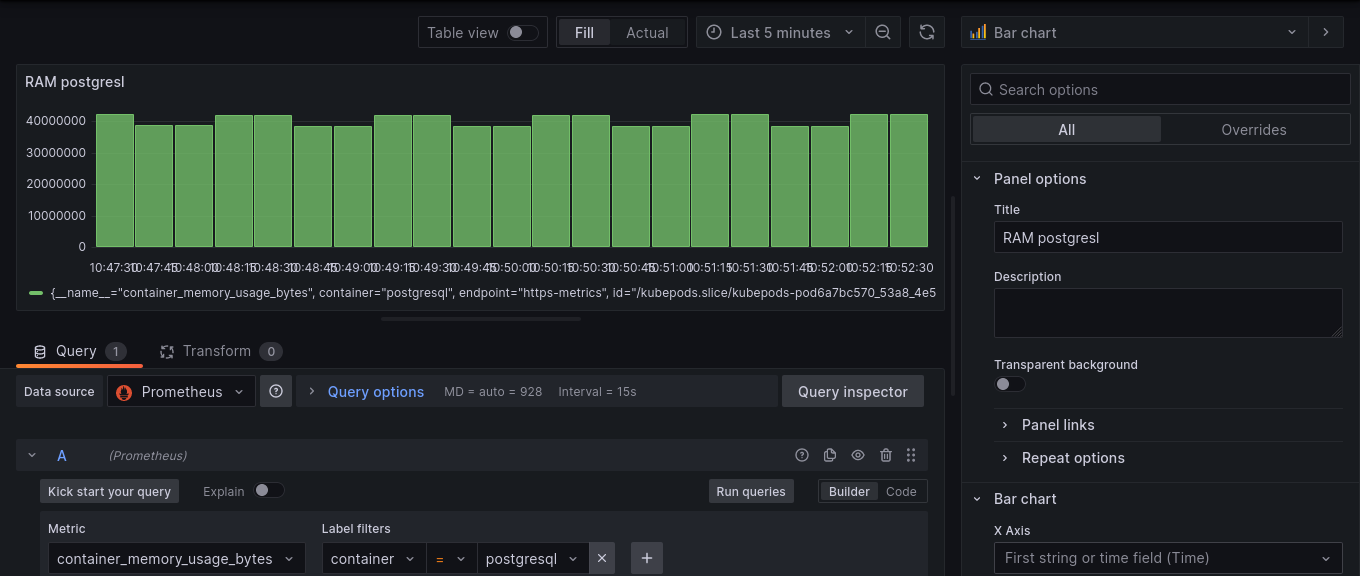
Task: Turn on the Explain toggle
Action: [x=269, y=490]
